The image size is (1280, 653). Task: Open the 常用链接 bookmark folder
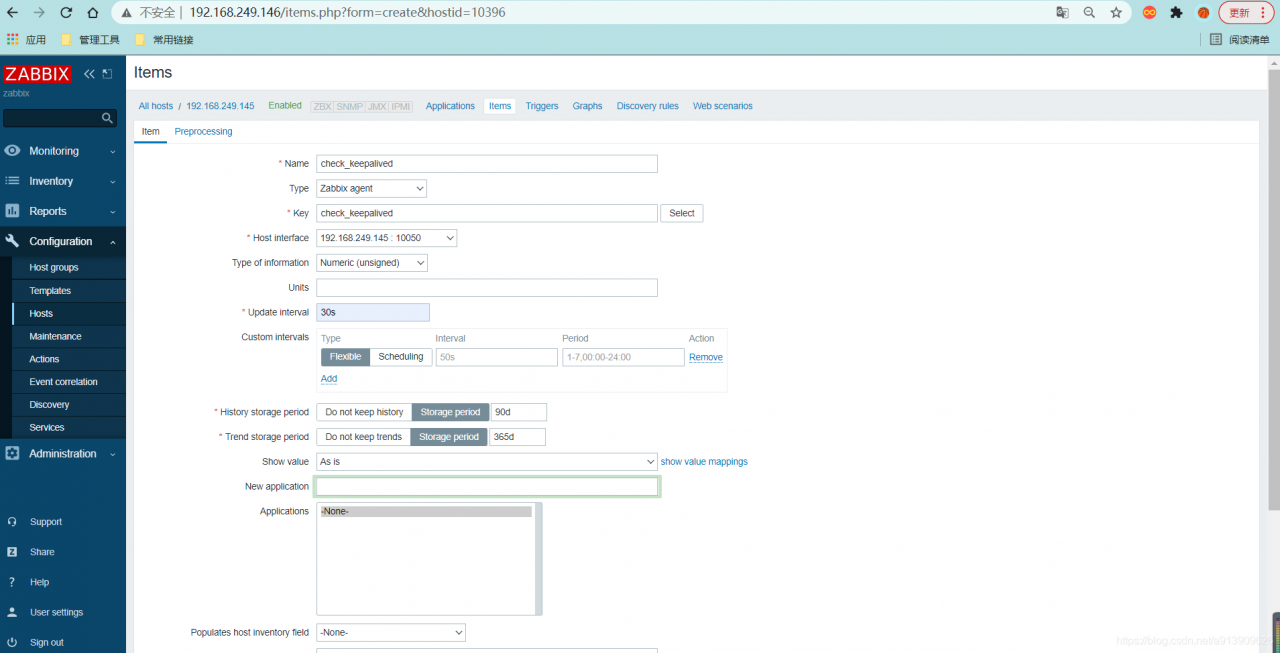(x=164, y=40)
